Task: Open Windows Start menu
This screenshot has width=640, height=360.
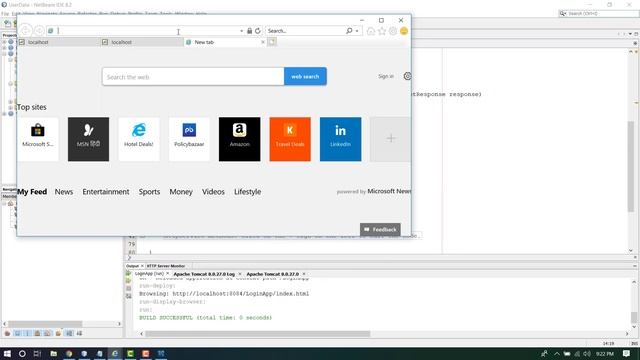Action: pos(7,353)
